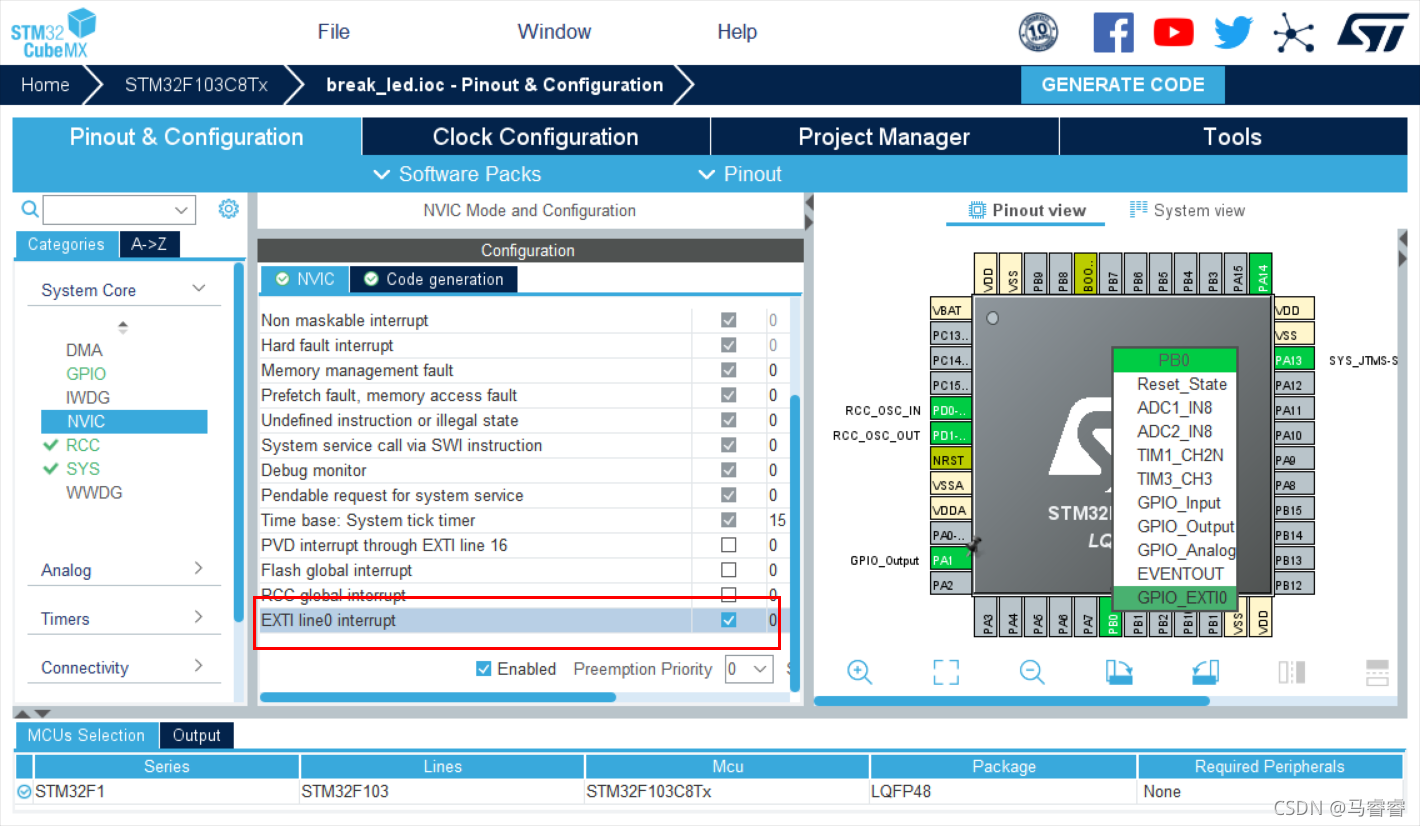Open the Window menu
Image resolution: width=1420 pixels, height=826 pixels.
[554, 32]
